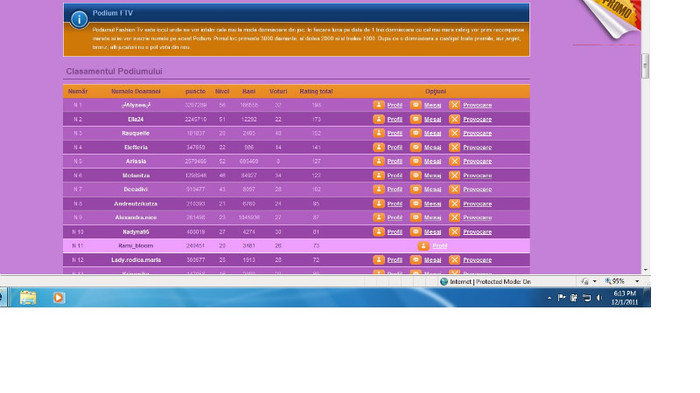This screenshot has height=393, width=700.
Task: Click Provocare link for Alexandra.nico
Action: coord(477,217)
